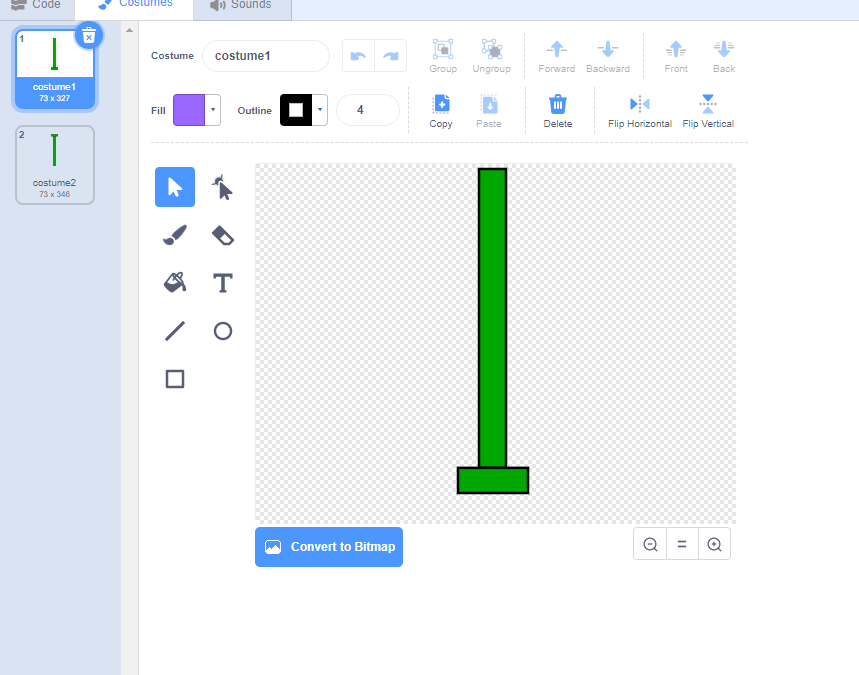Image resolution: width=859 pixels, height=675 pixels.
Task: Switch to the Code tab
Action: coord(36,5)
